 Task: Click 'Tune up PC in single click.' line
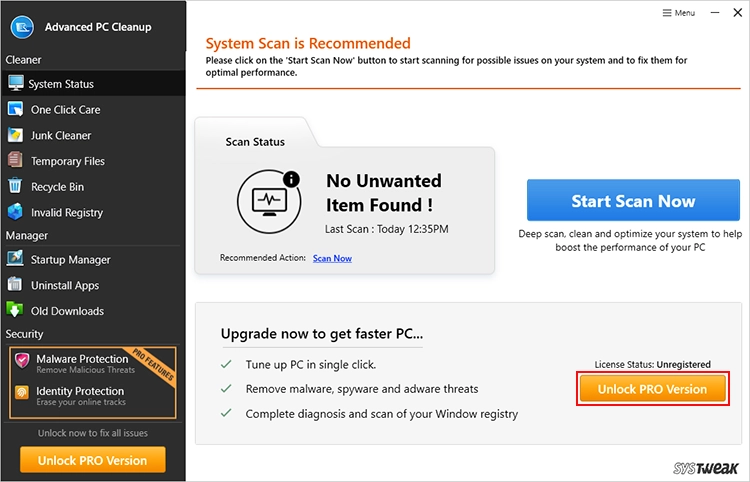click(x=311, y=365)
